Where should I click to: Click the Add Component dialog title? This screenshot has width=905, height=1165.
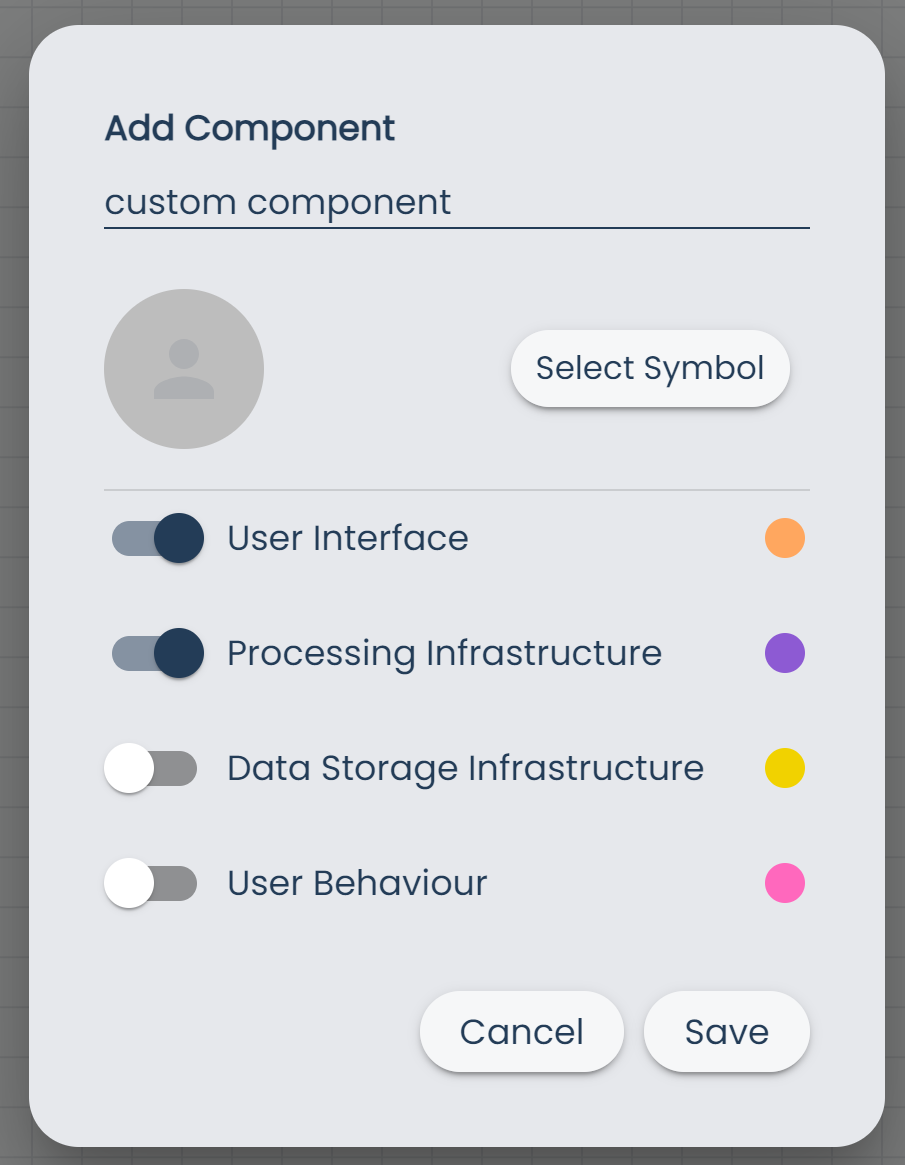[x=250, y=128]
